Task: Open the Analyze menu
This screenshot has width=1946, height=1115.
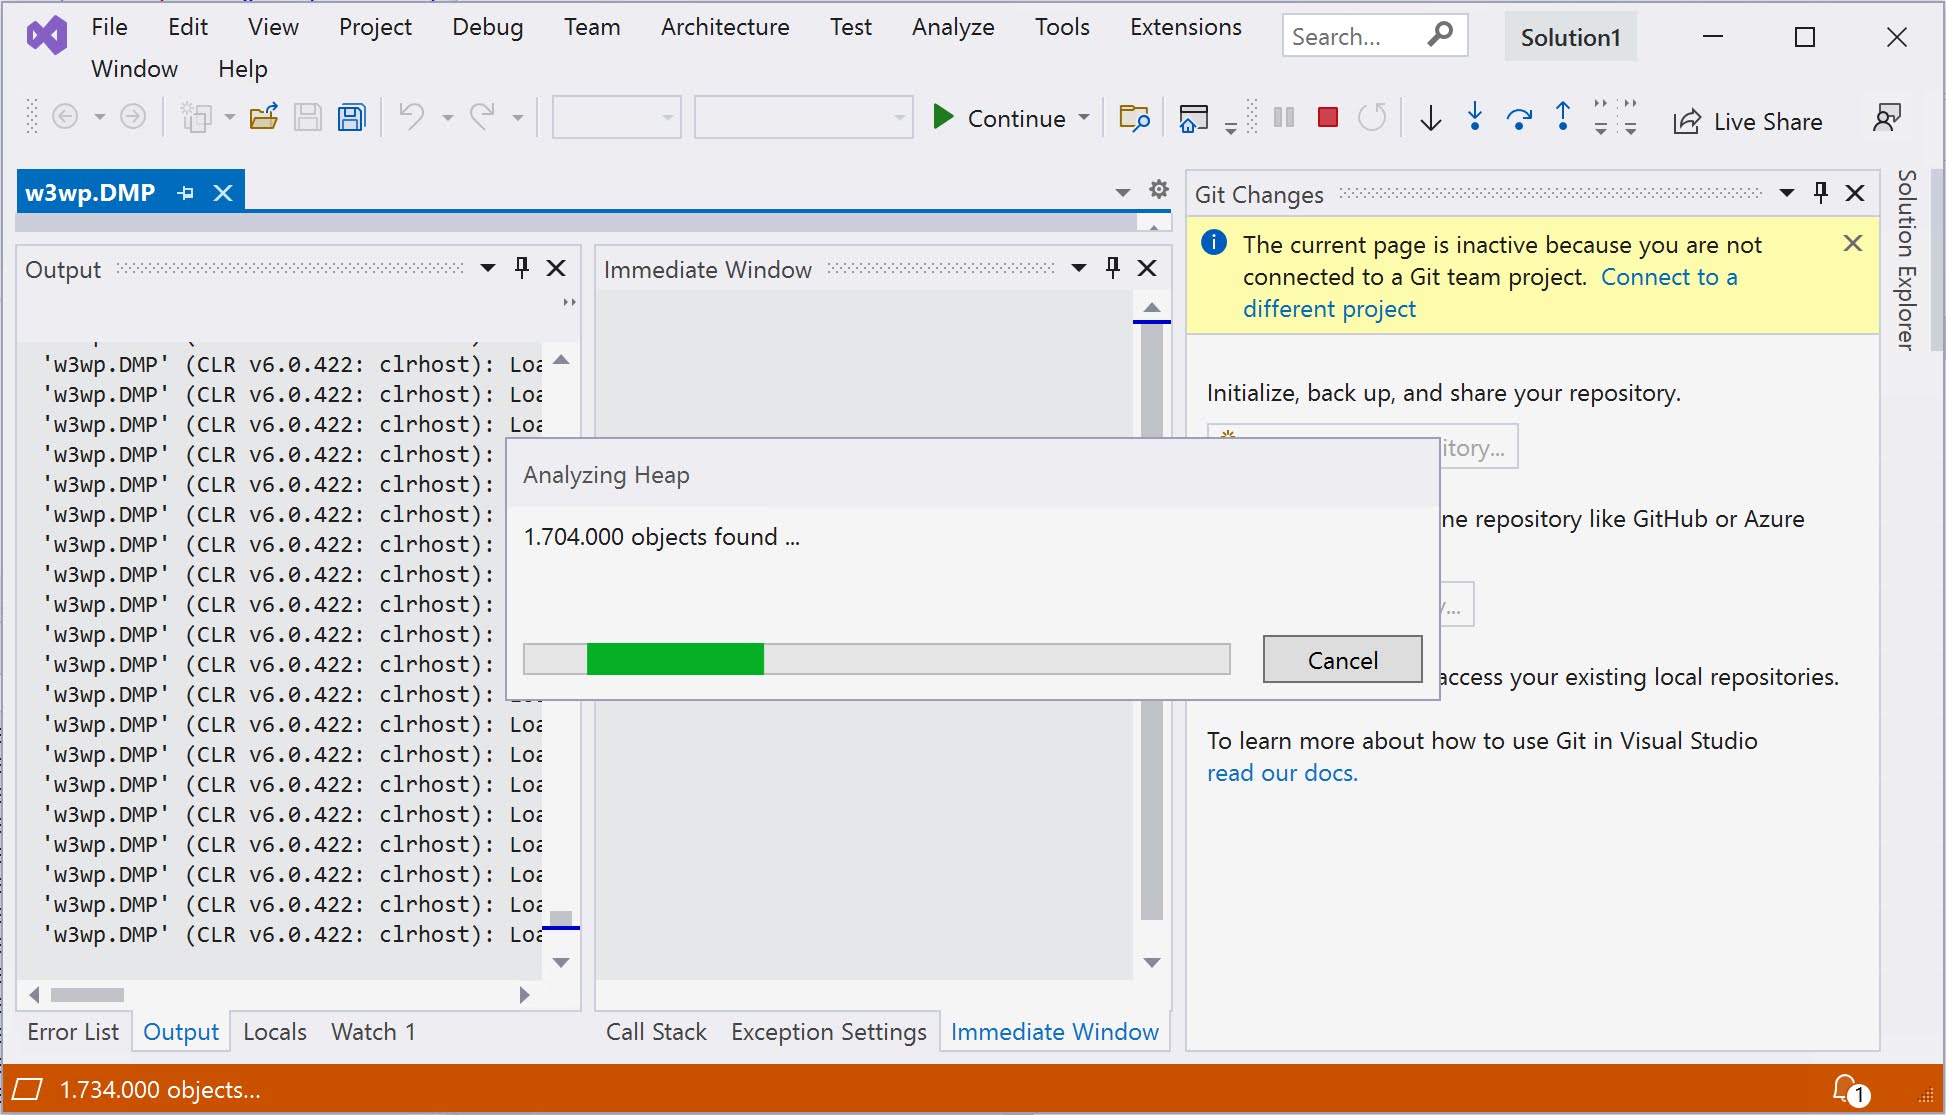Action: [952, 27]
